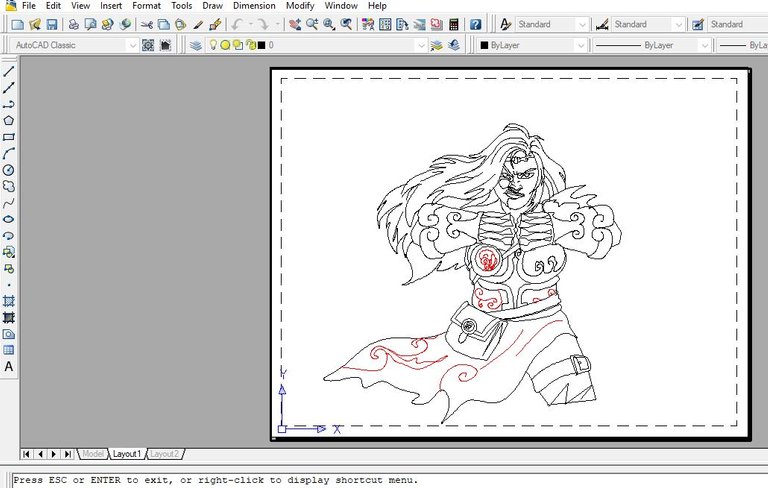This screenshot has height=488, width=768.
Task: Open the Dimension Style Standard dropdown
Action: pos(678,24)
